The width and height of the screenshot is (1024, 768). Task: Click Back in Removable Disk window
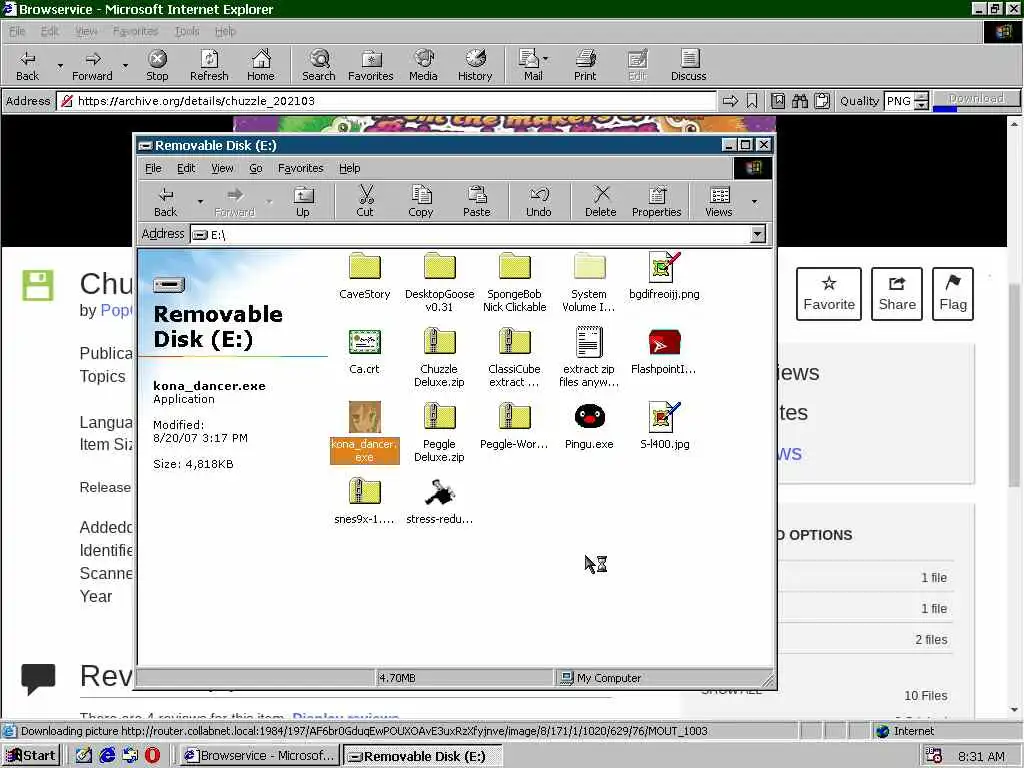(165, 201)
